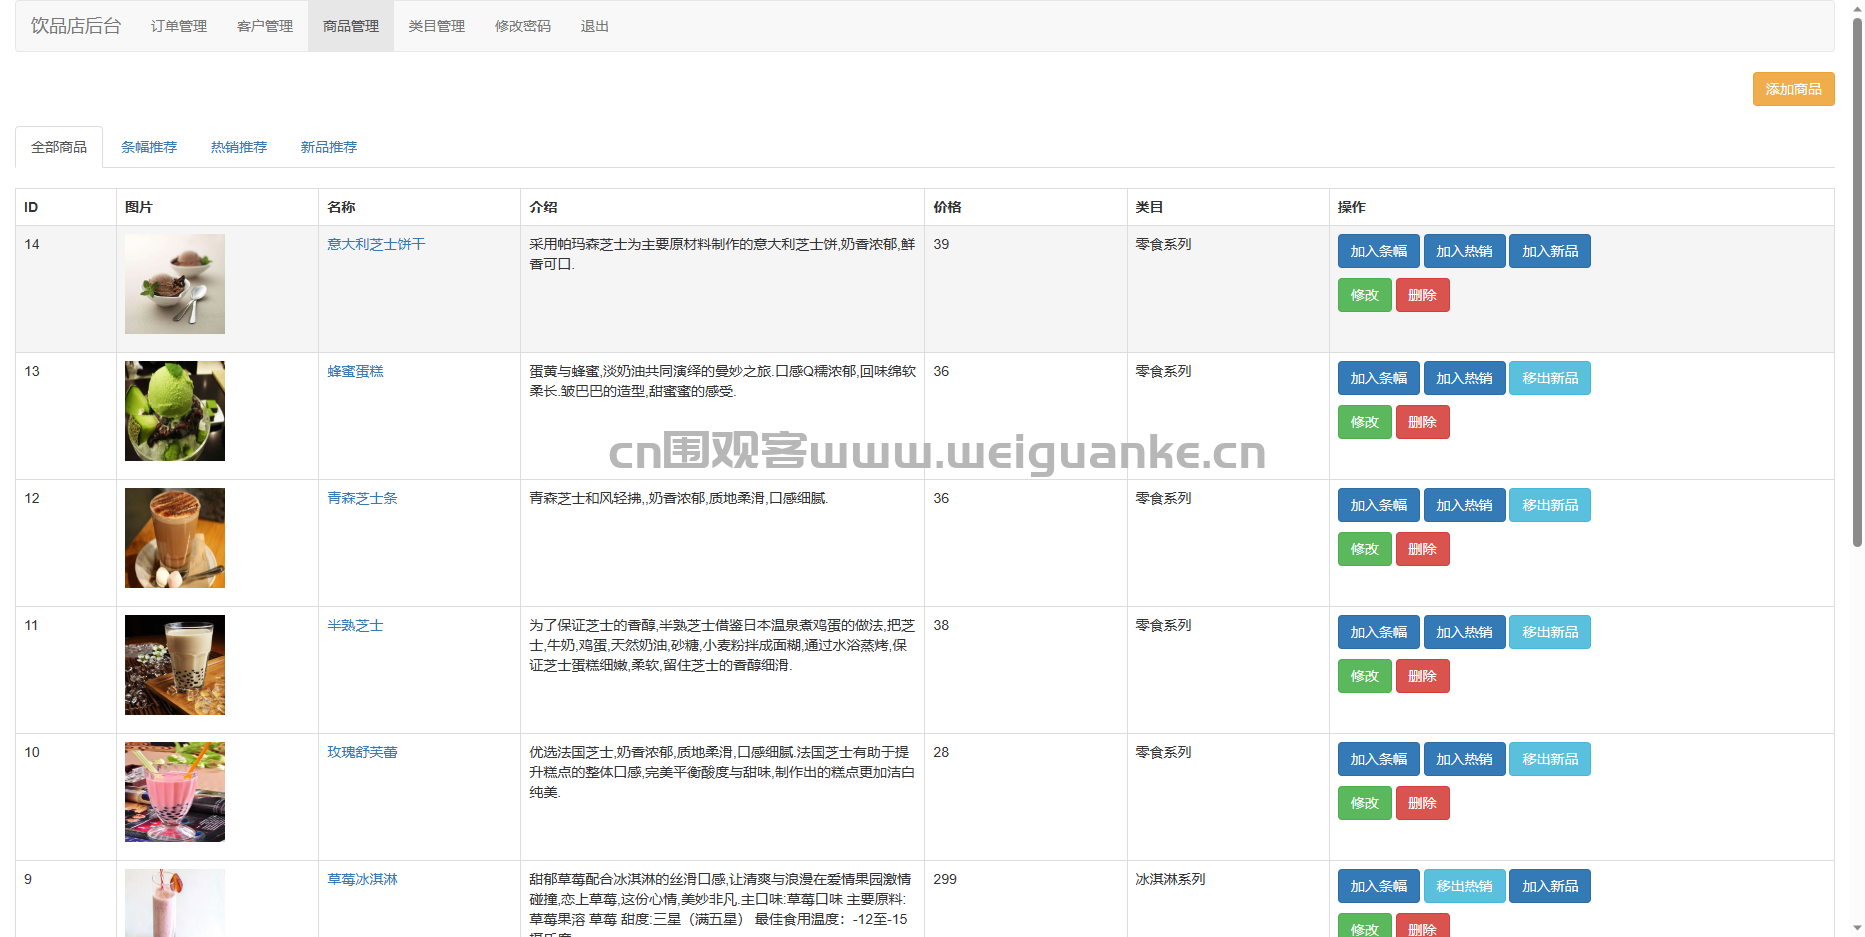Click 删除 for 意大利芝士饼干
Image resolution: width=1865 pixels, height=937 pixels.
pos(1422,295)
